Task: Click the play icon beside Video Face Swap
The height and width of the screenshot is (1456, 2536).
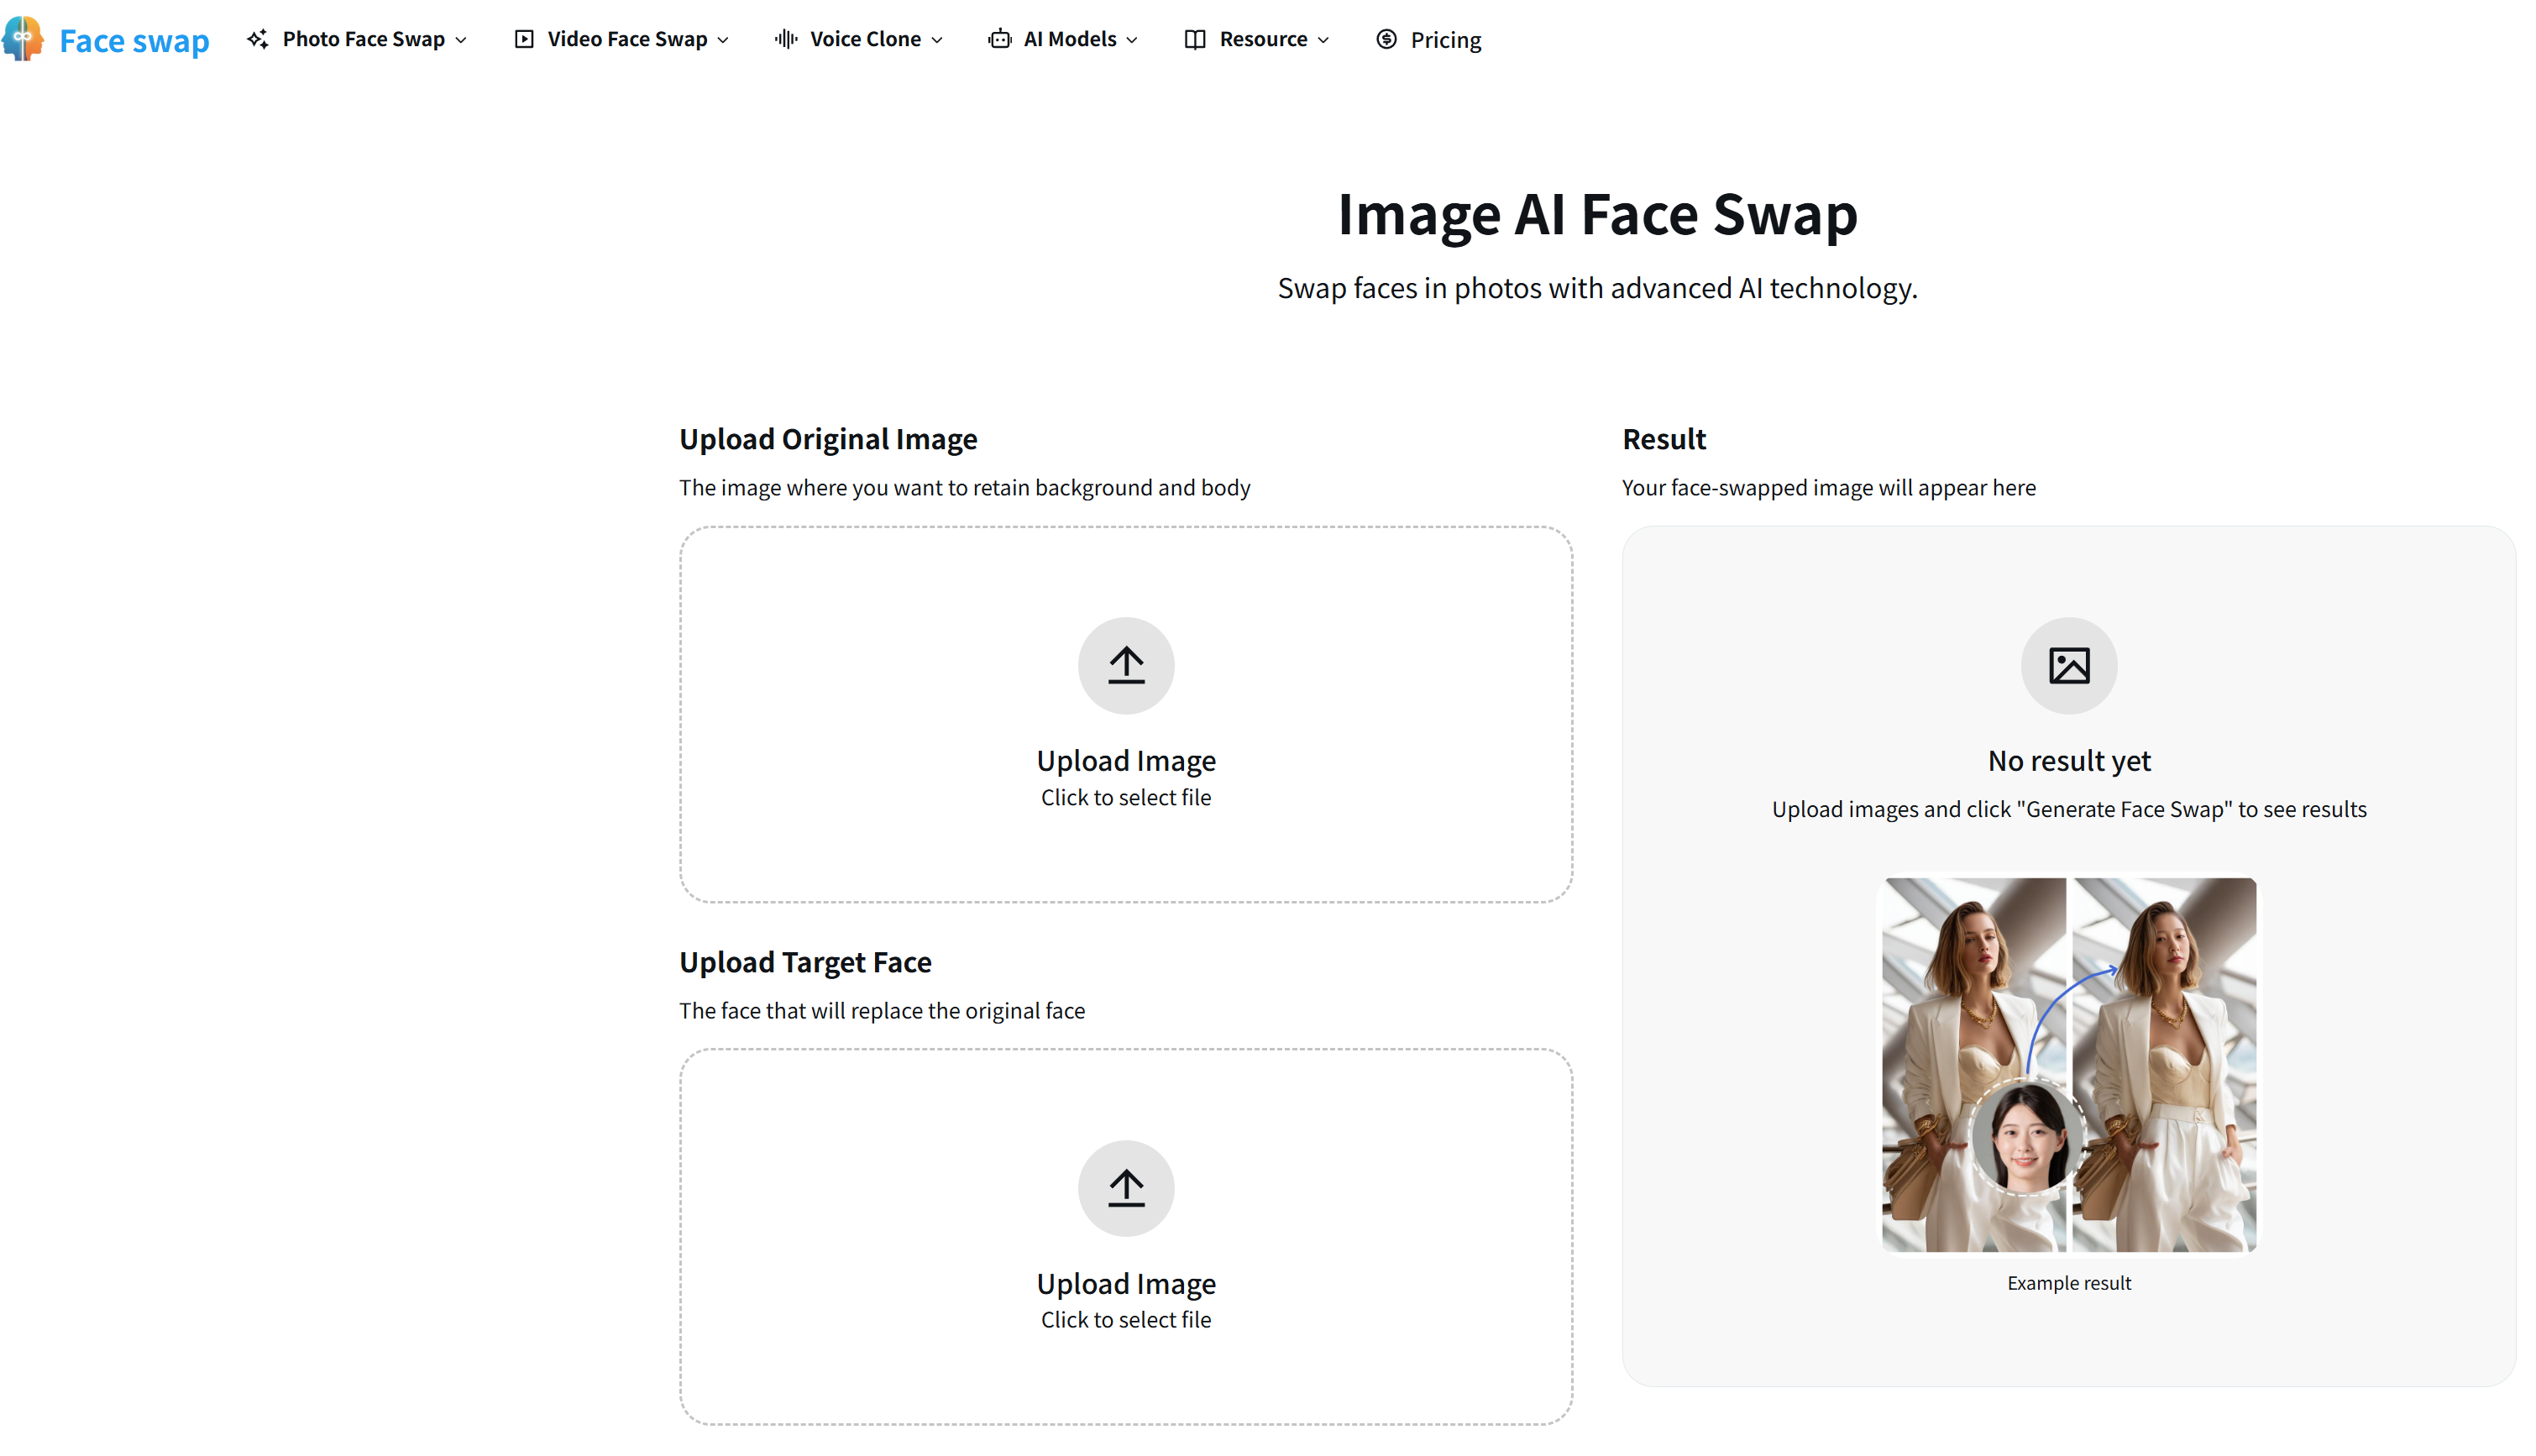Action: coord(524,39)
